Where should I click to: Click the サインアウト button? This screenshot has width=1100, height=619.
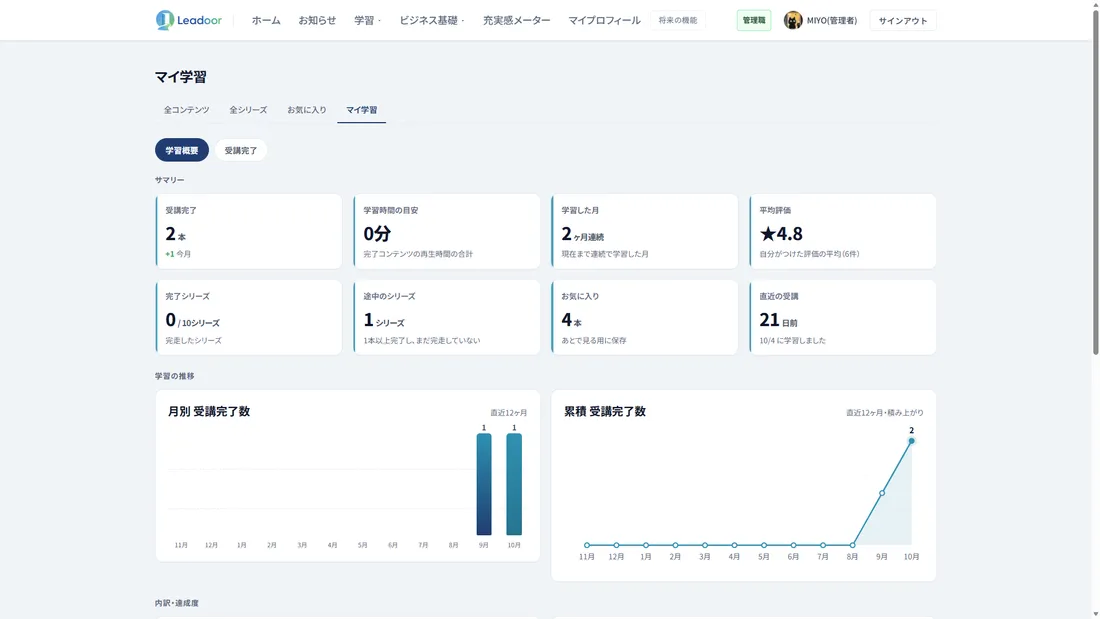point(903,20)
